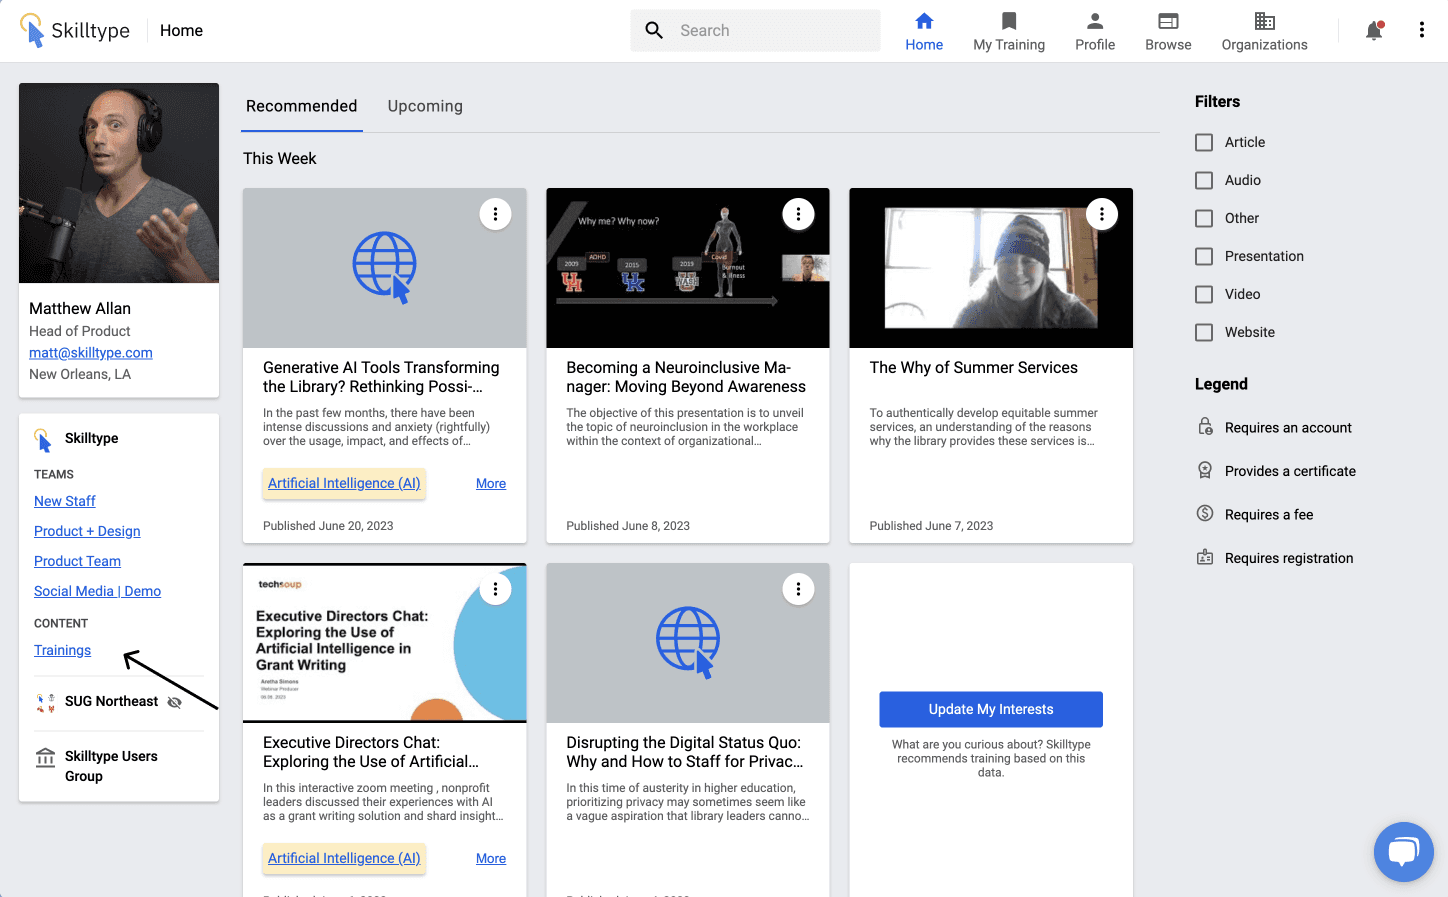Open the chat support bubble
The width and height of the screenshot is (1448, 897).
point(1403,851)
